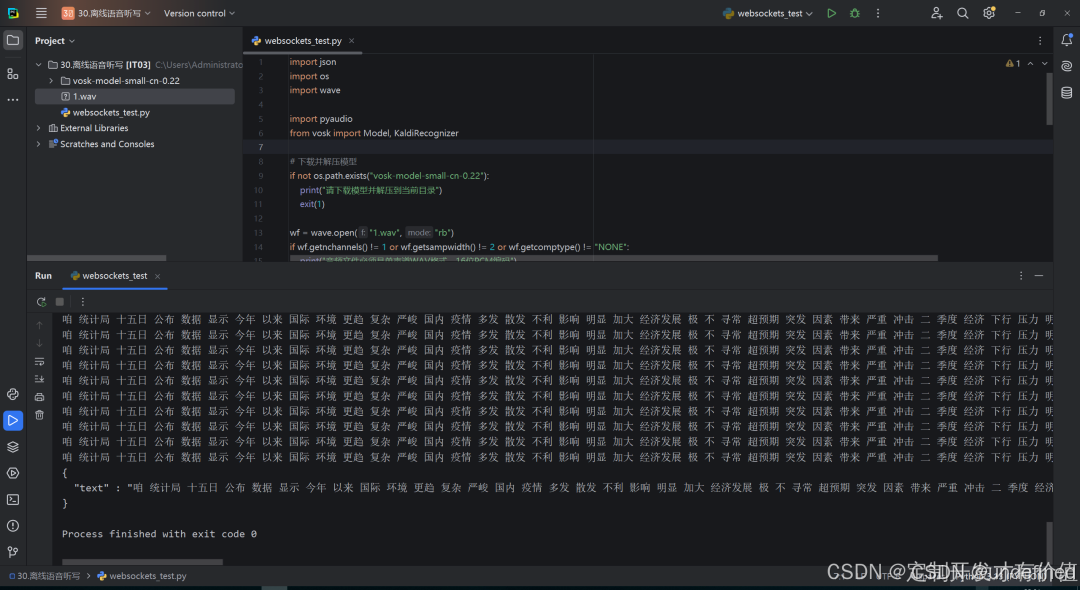The image size is (1080, 590).
Task: Toggle the Project tool window icon
Action: [12, 40]
